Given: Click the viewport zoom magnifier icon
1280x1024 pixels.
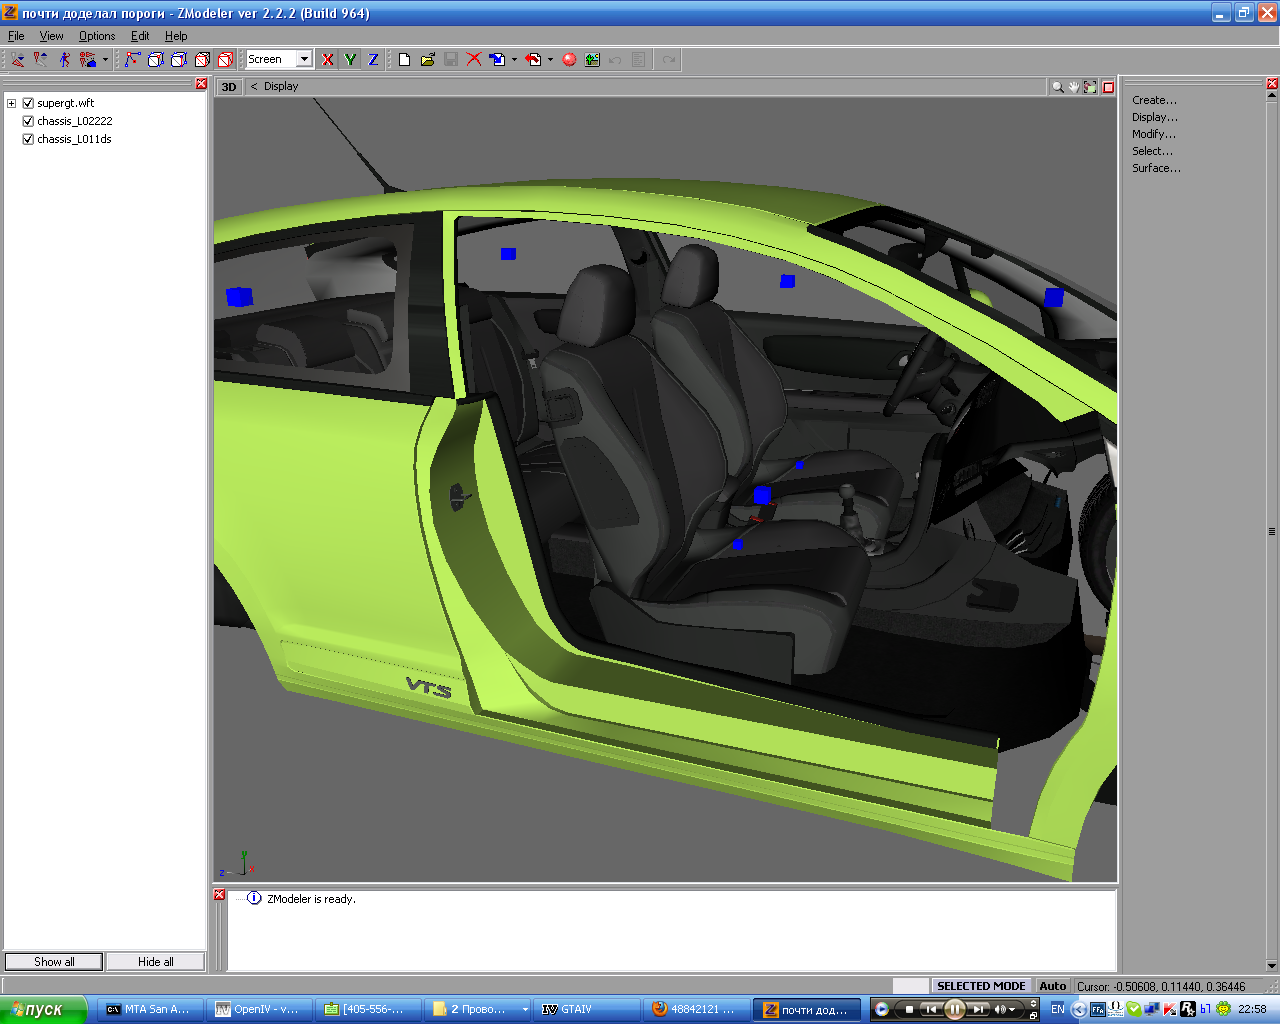Looking at the screenshot, I should pyautogui.click(x=1057, y=87).
